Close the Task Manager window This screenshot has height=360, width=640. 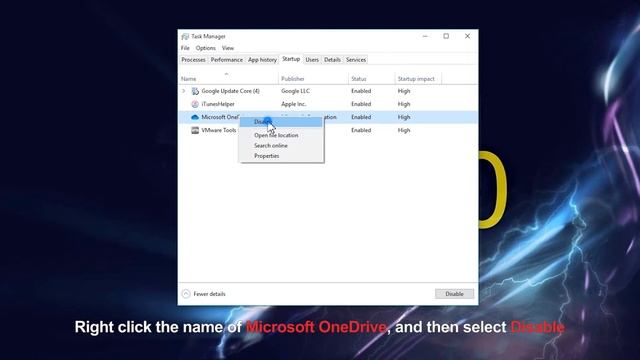[x=467, y=36]
